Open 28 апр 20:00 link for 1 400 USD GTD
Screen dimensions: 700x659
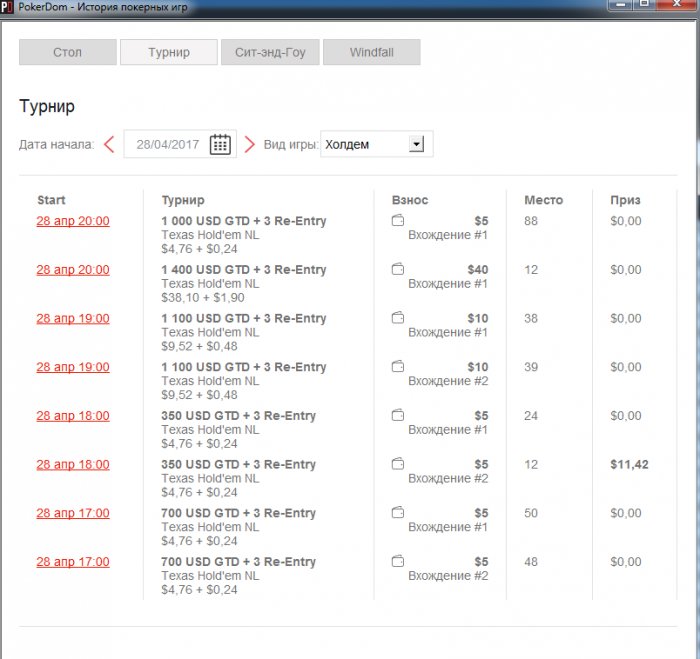[x=73, y=270]
